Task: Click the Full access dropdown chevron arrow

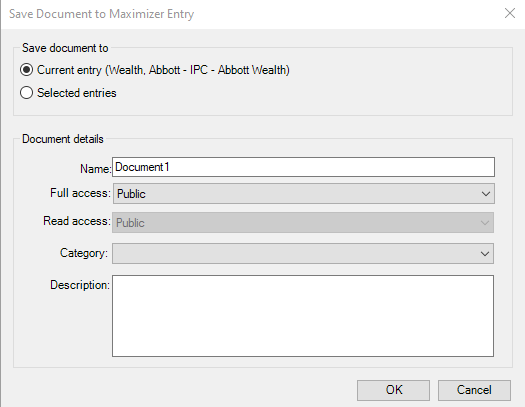Action: (x=485, y=194)
